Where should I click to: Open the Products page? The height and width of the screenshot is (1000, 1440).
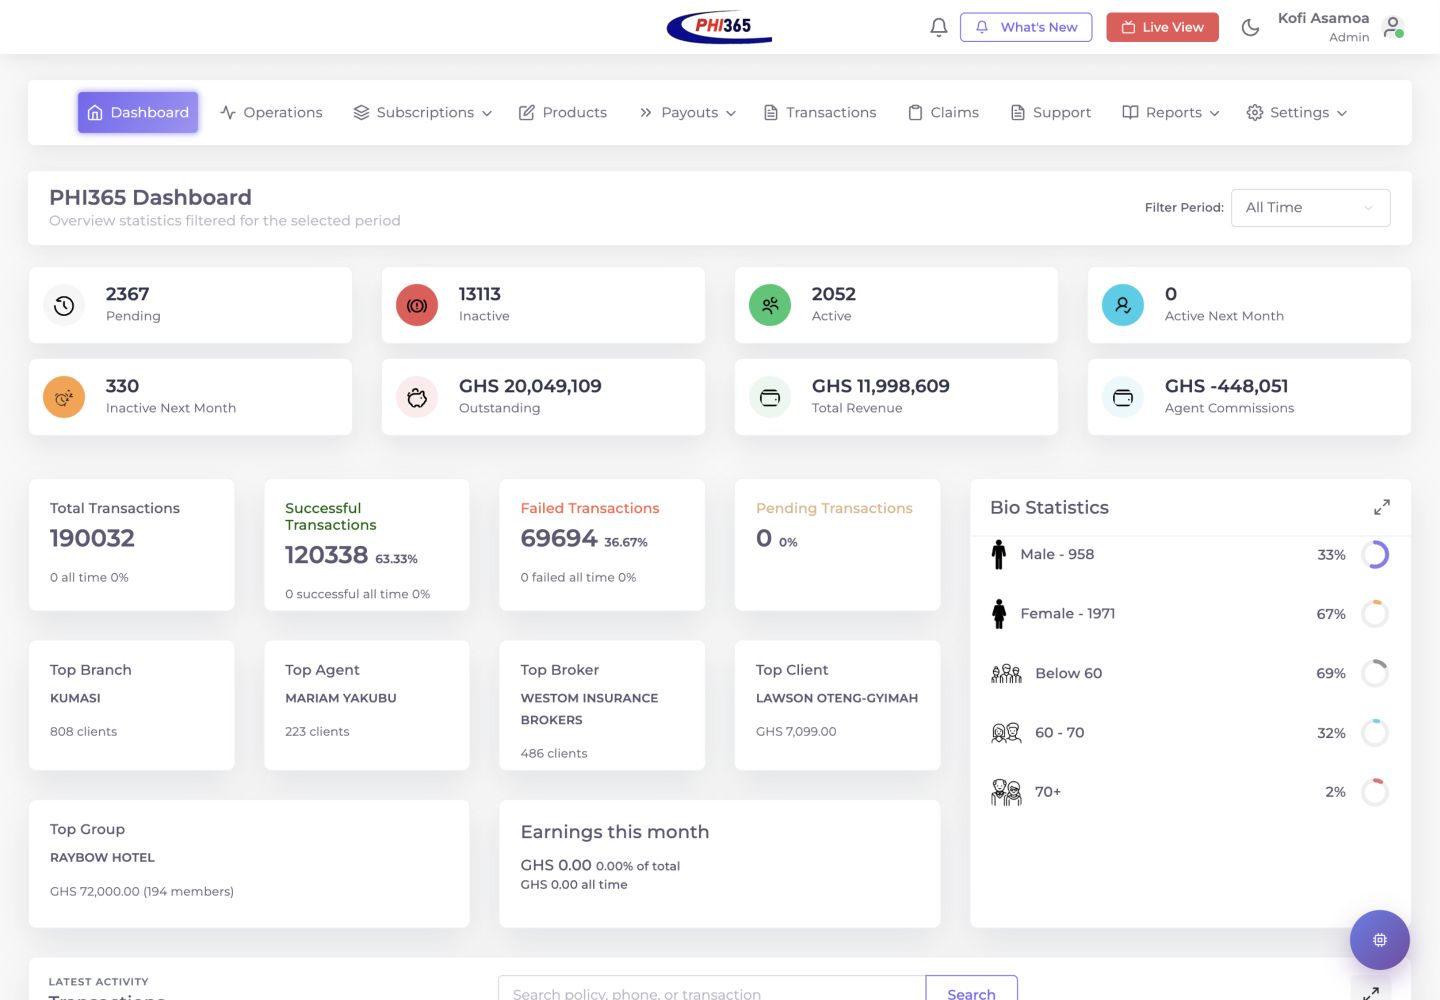point(563,112)
